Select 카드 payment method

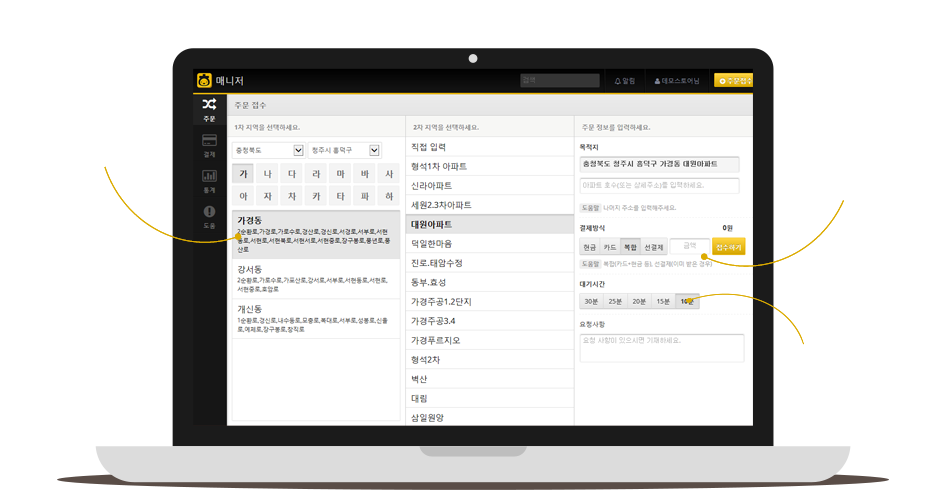(x=610, y=246)
